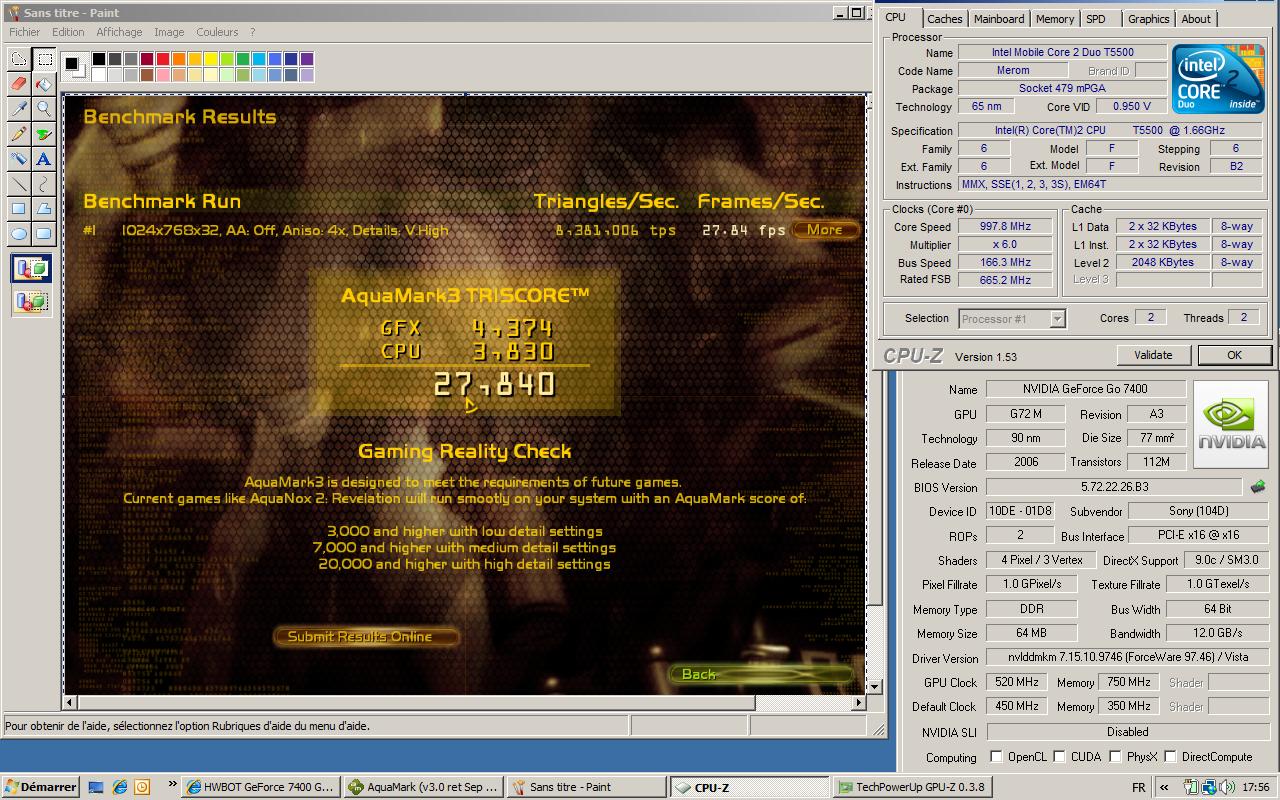Screen dimensions: 1280x800
Task: Click the CPU-Z Specification field
Action: pos(1110,130)
